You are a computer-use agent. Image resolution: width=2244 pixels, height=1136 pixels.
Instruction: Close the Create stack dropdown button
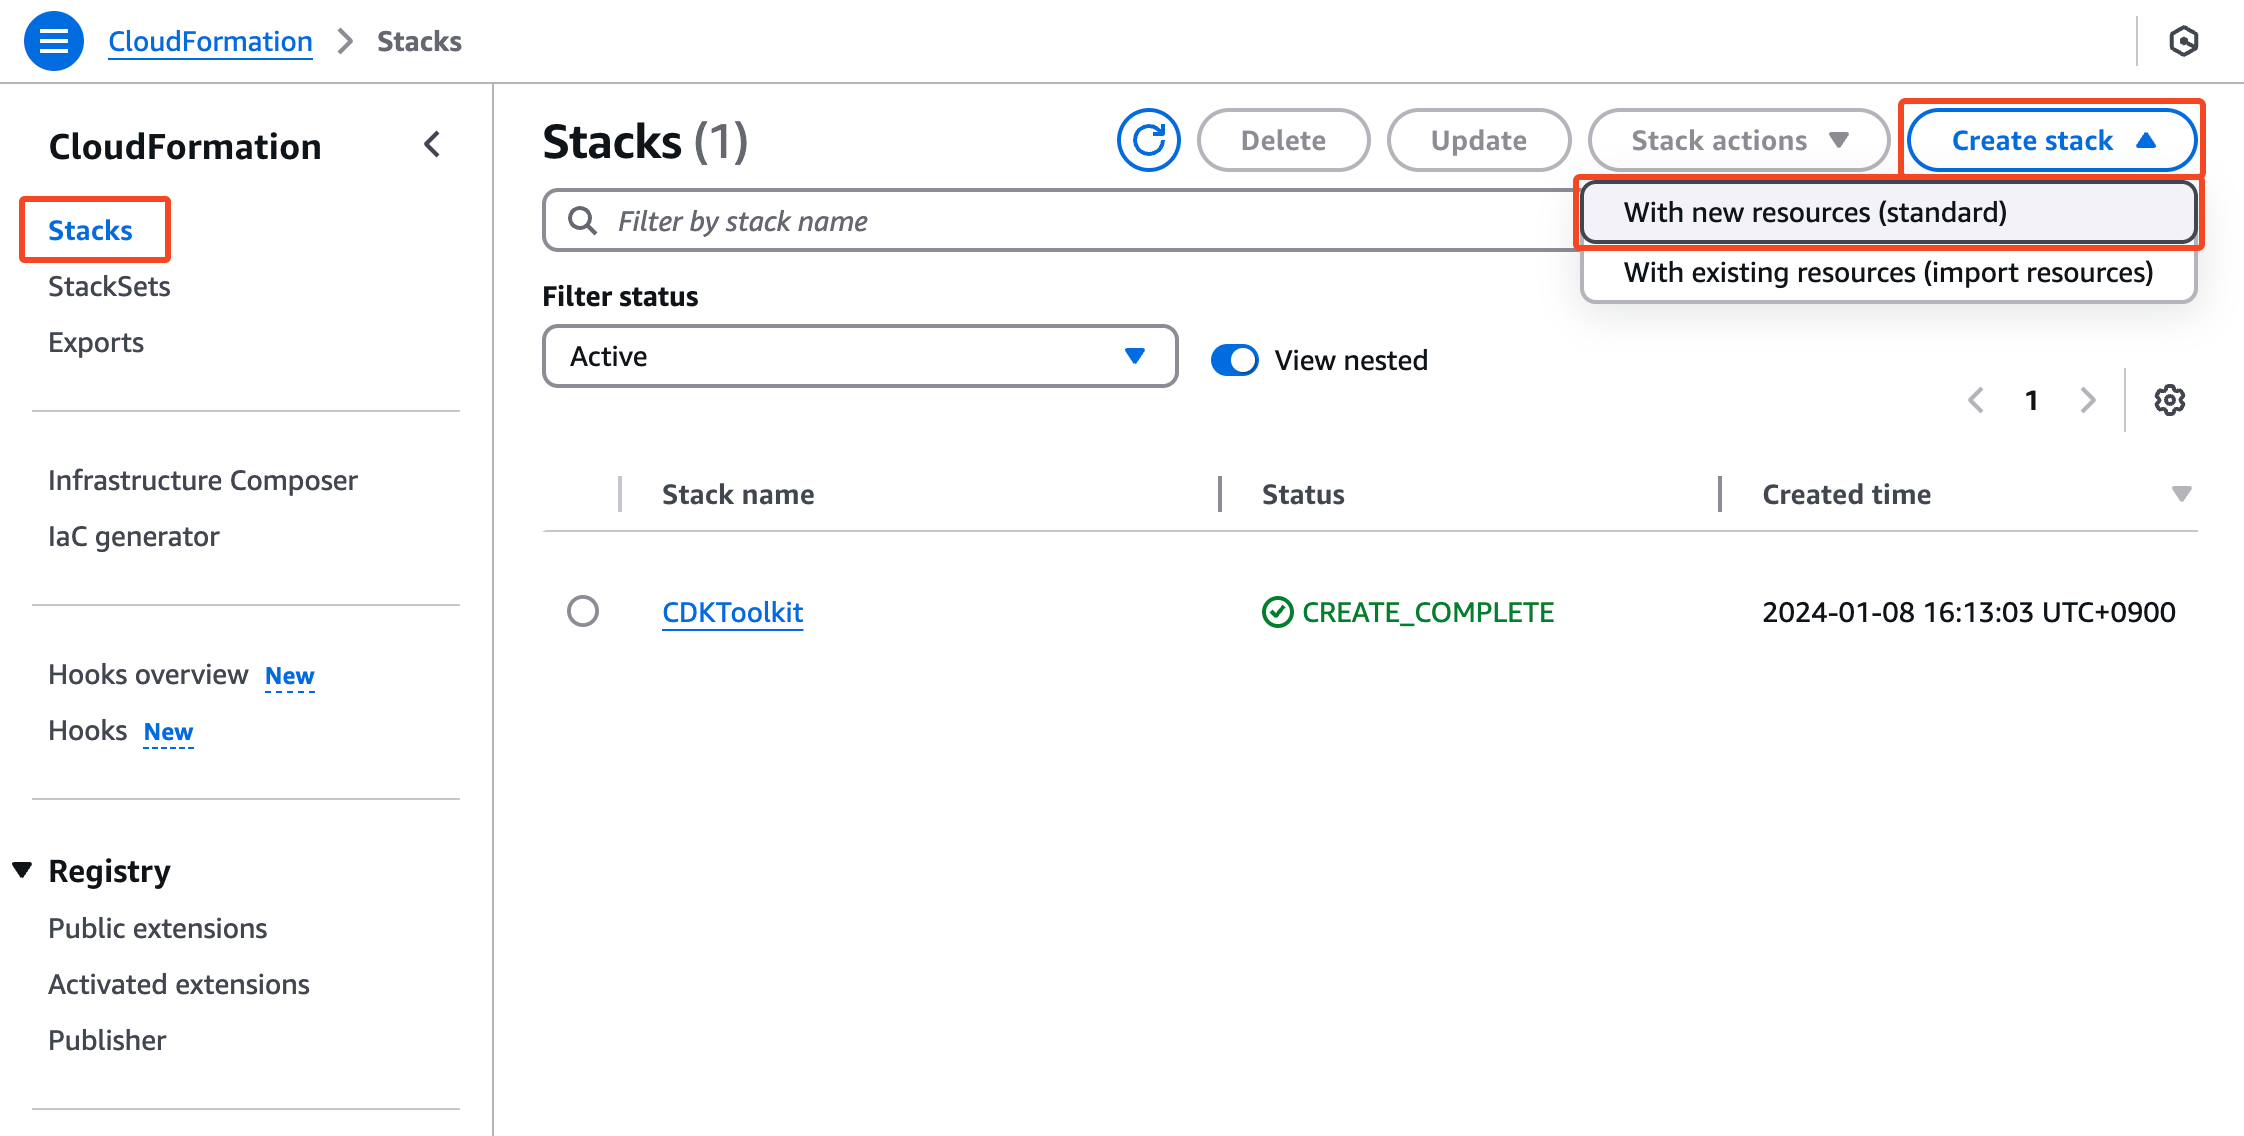tap(2051, 140)
